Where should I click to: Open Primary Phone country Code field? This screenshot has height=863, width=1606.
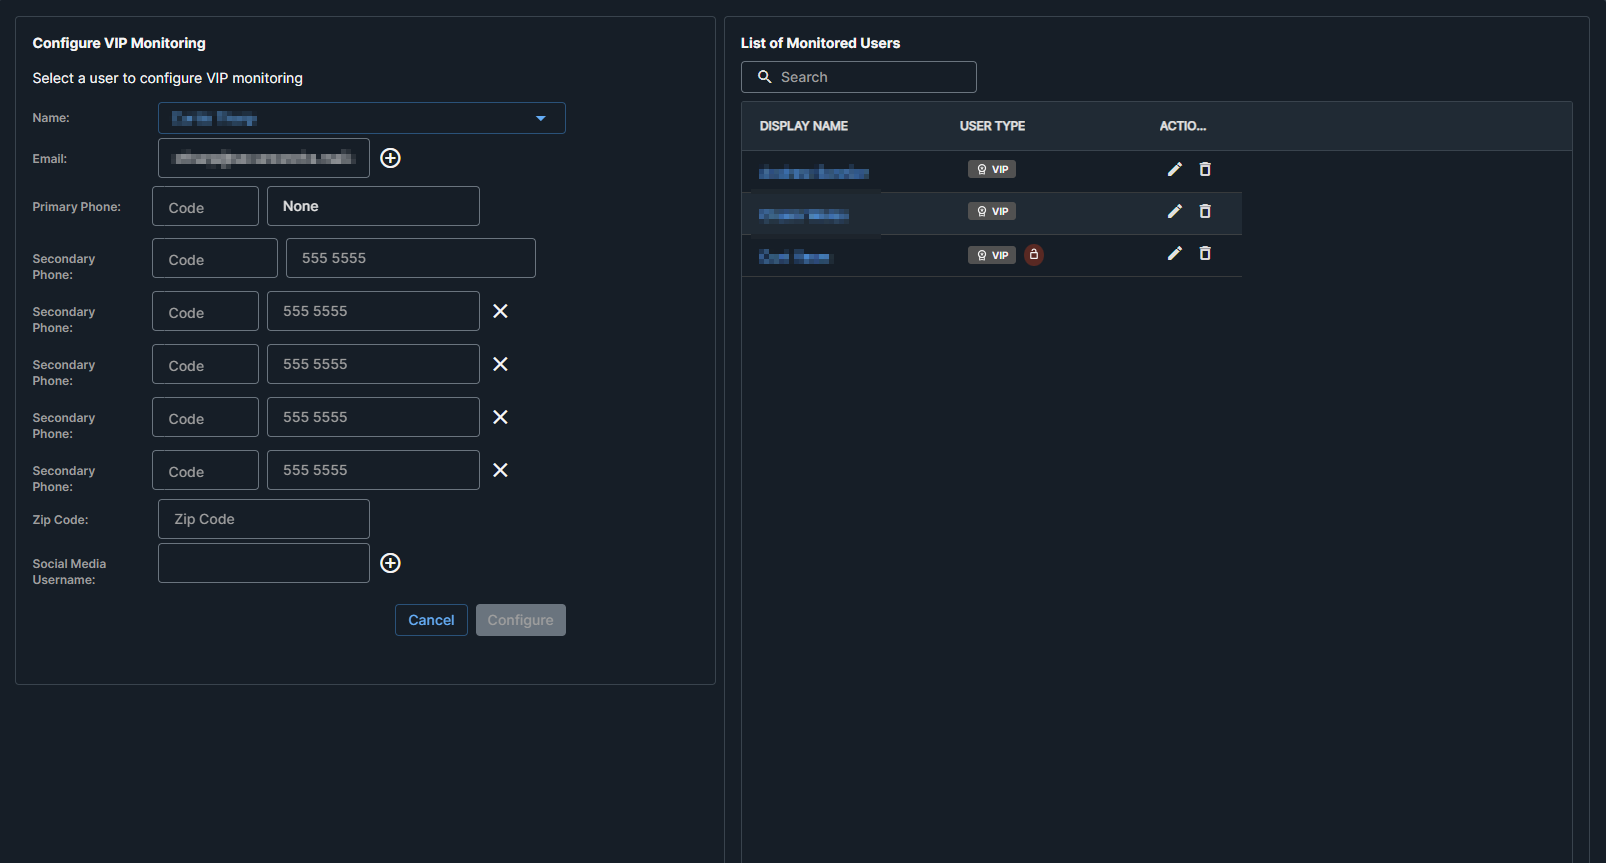205,207
